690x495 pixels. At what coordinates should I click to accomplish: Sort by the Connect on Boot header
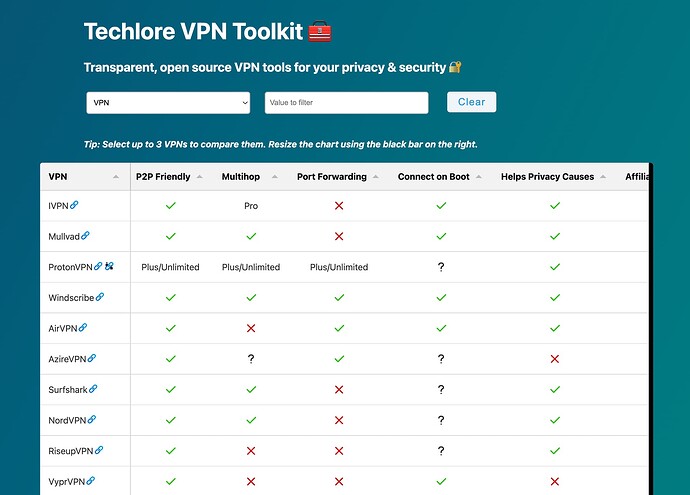click(x=440, y=177)
